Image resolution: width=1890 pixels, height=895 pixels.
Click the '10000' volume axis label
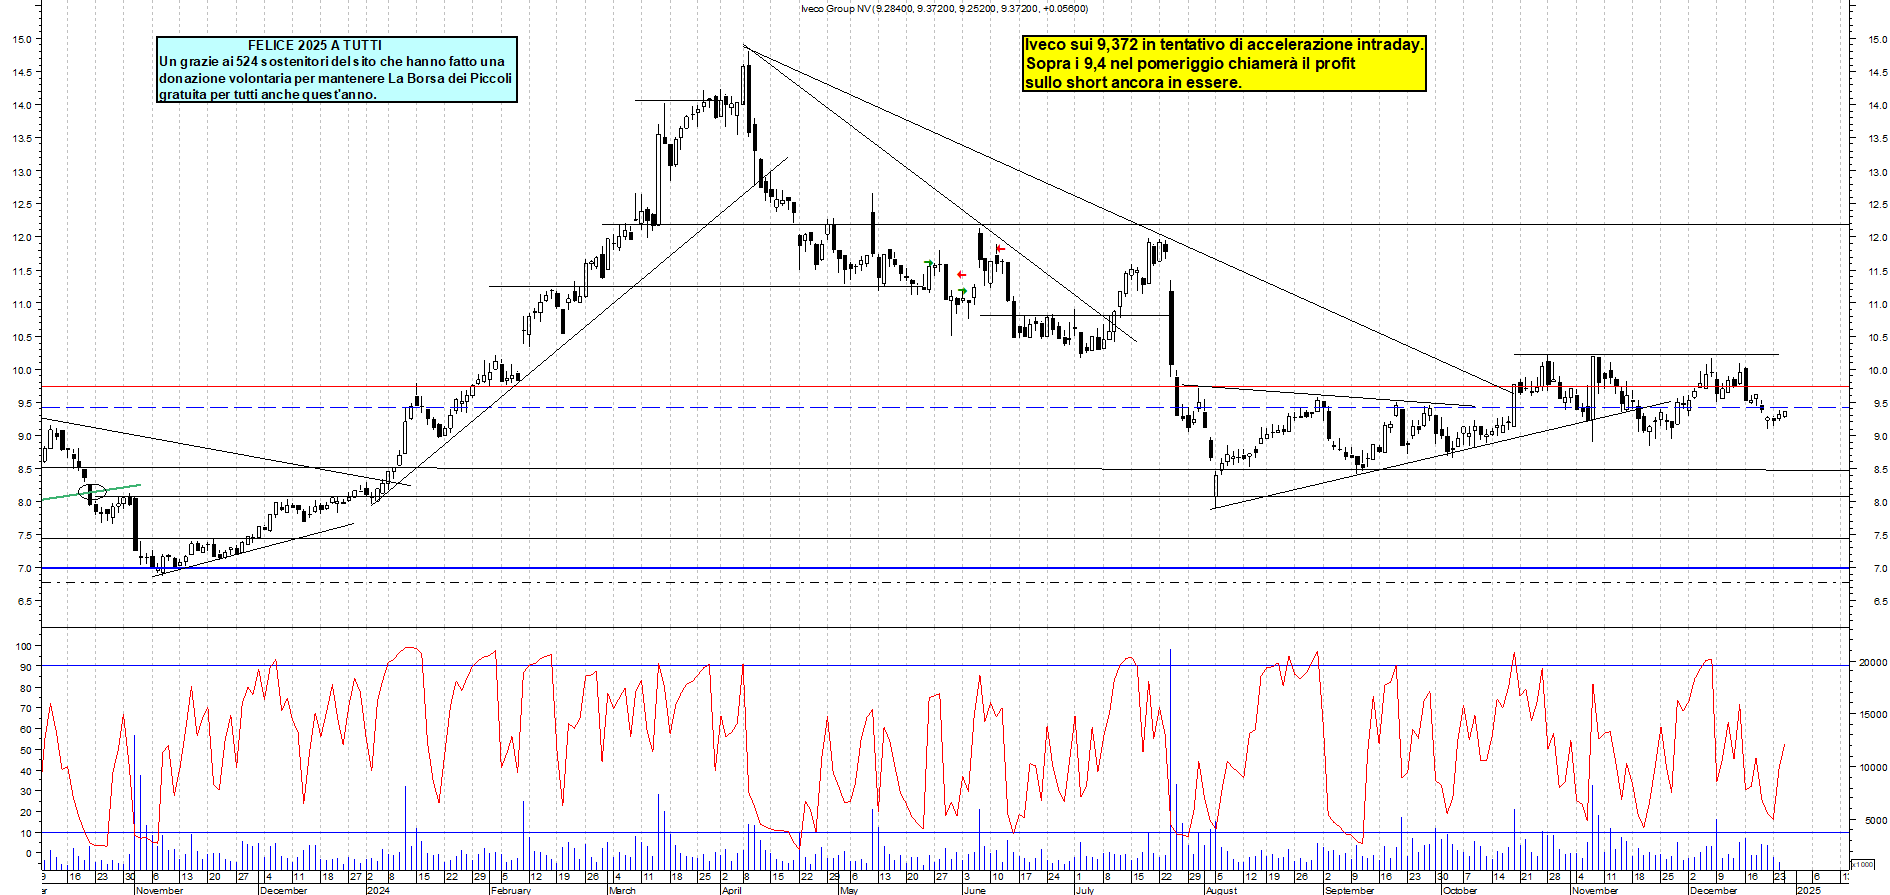[x=1872, y=768]
